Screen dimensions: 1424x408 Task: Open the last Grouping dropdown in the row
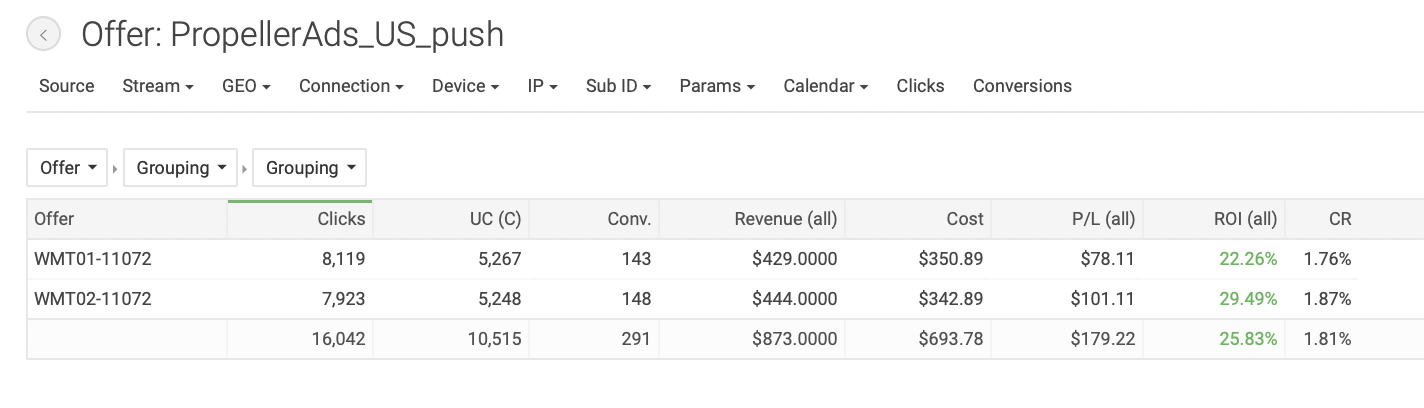coord(309,168)
